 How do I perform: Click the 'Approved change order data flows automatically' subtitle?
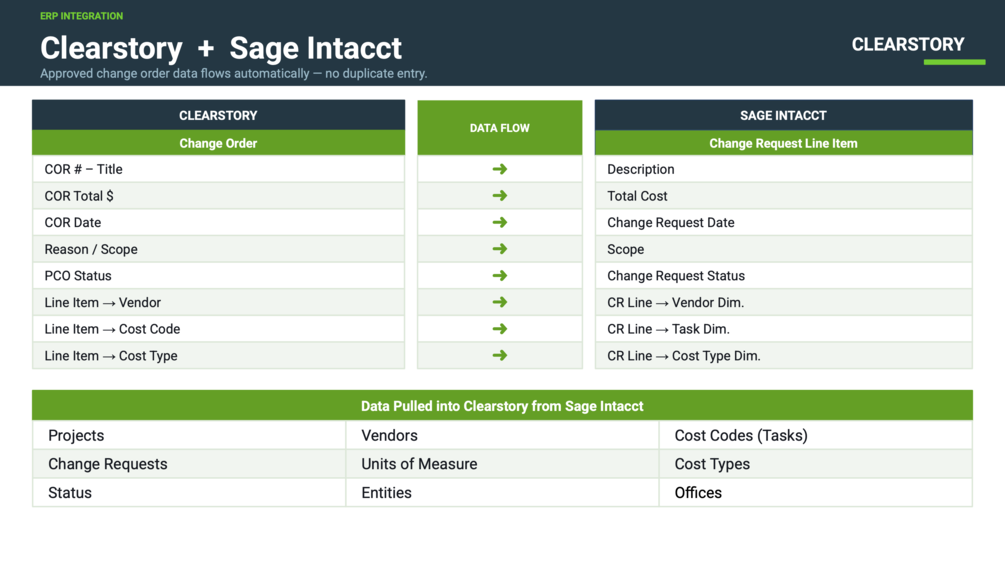point(233,74)
